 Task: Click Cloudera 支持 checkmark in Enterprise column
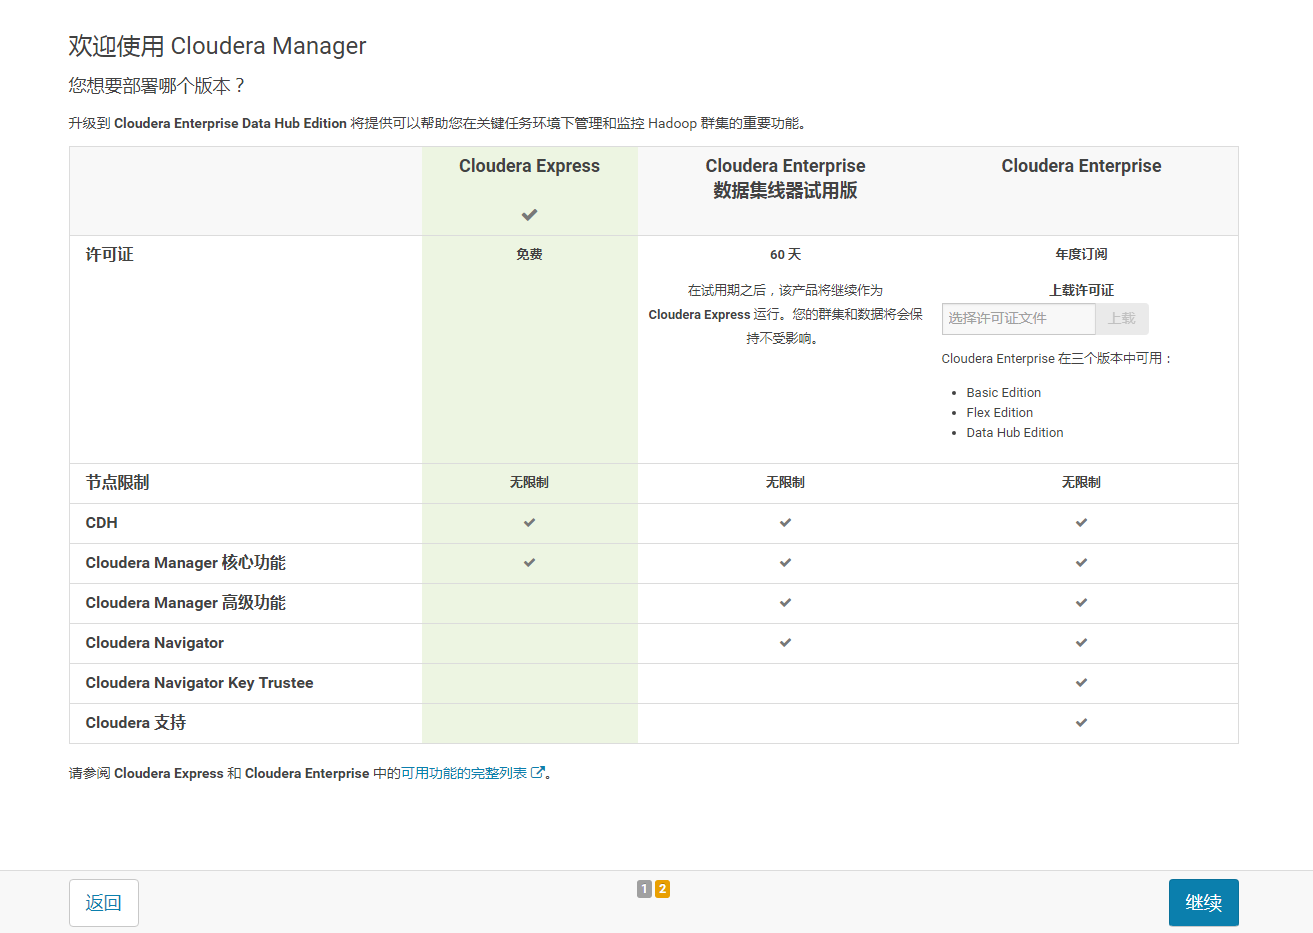click(x=1081, y=723)
